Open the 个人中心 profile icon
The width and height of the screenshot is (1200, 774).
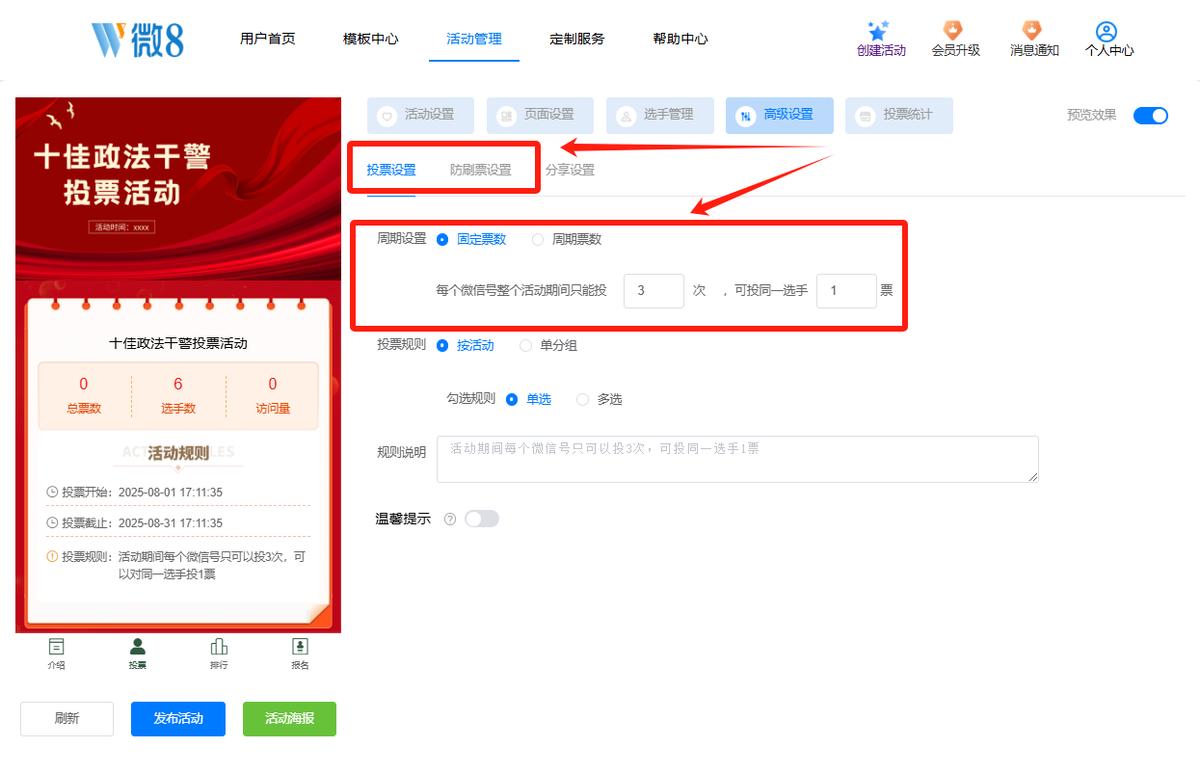[1106, 32]
